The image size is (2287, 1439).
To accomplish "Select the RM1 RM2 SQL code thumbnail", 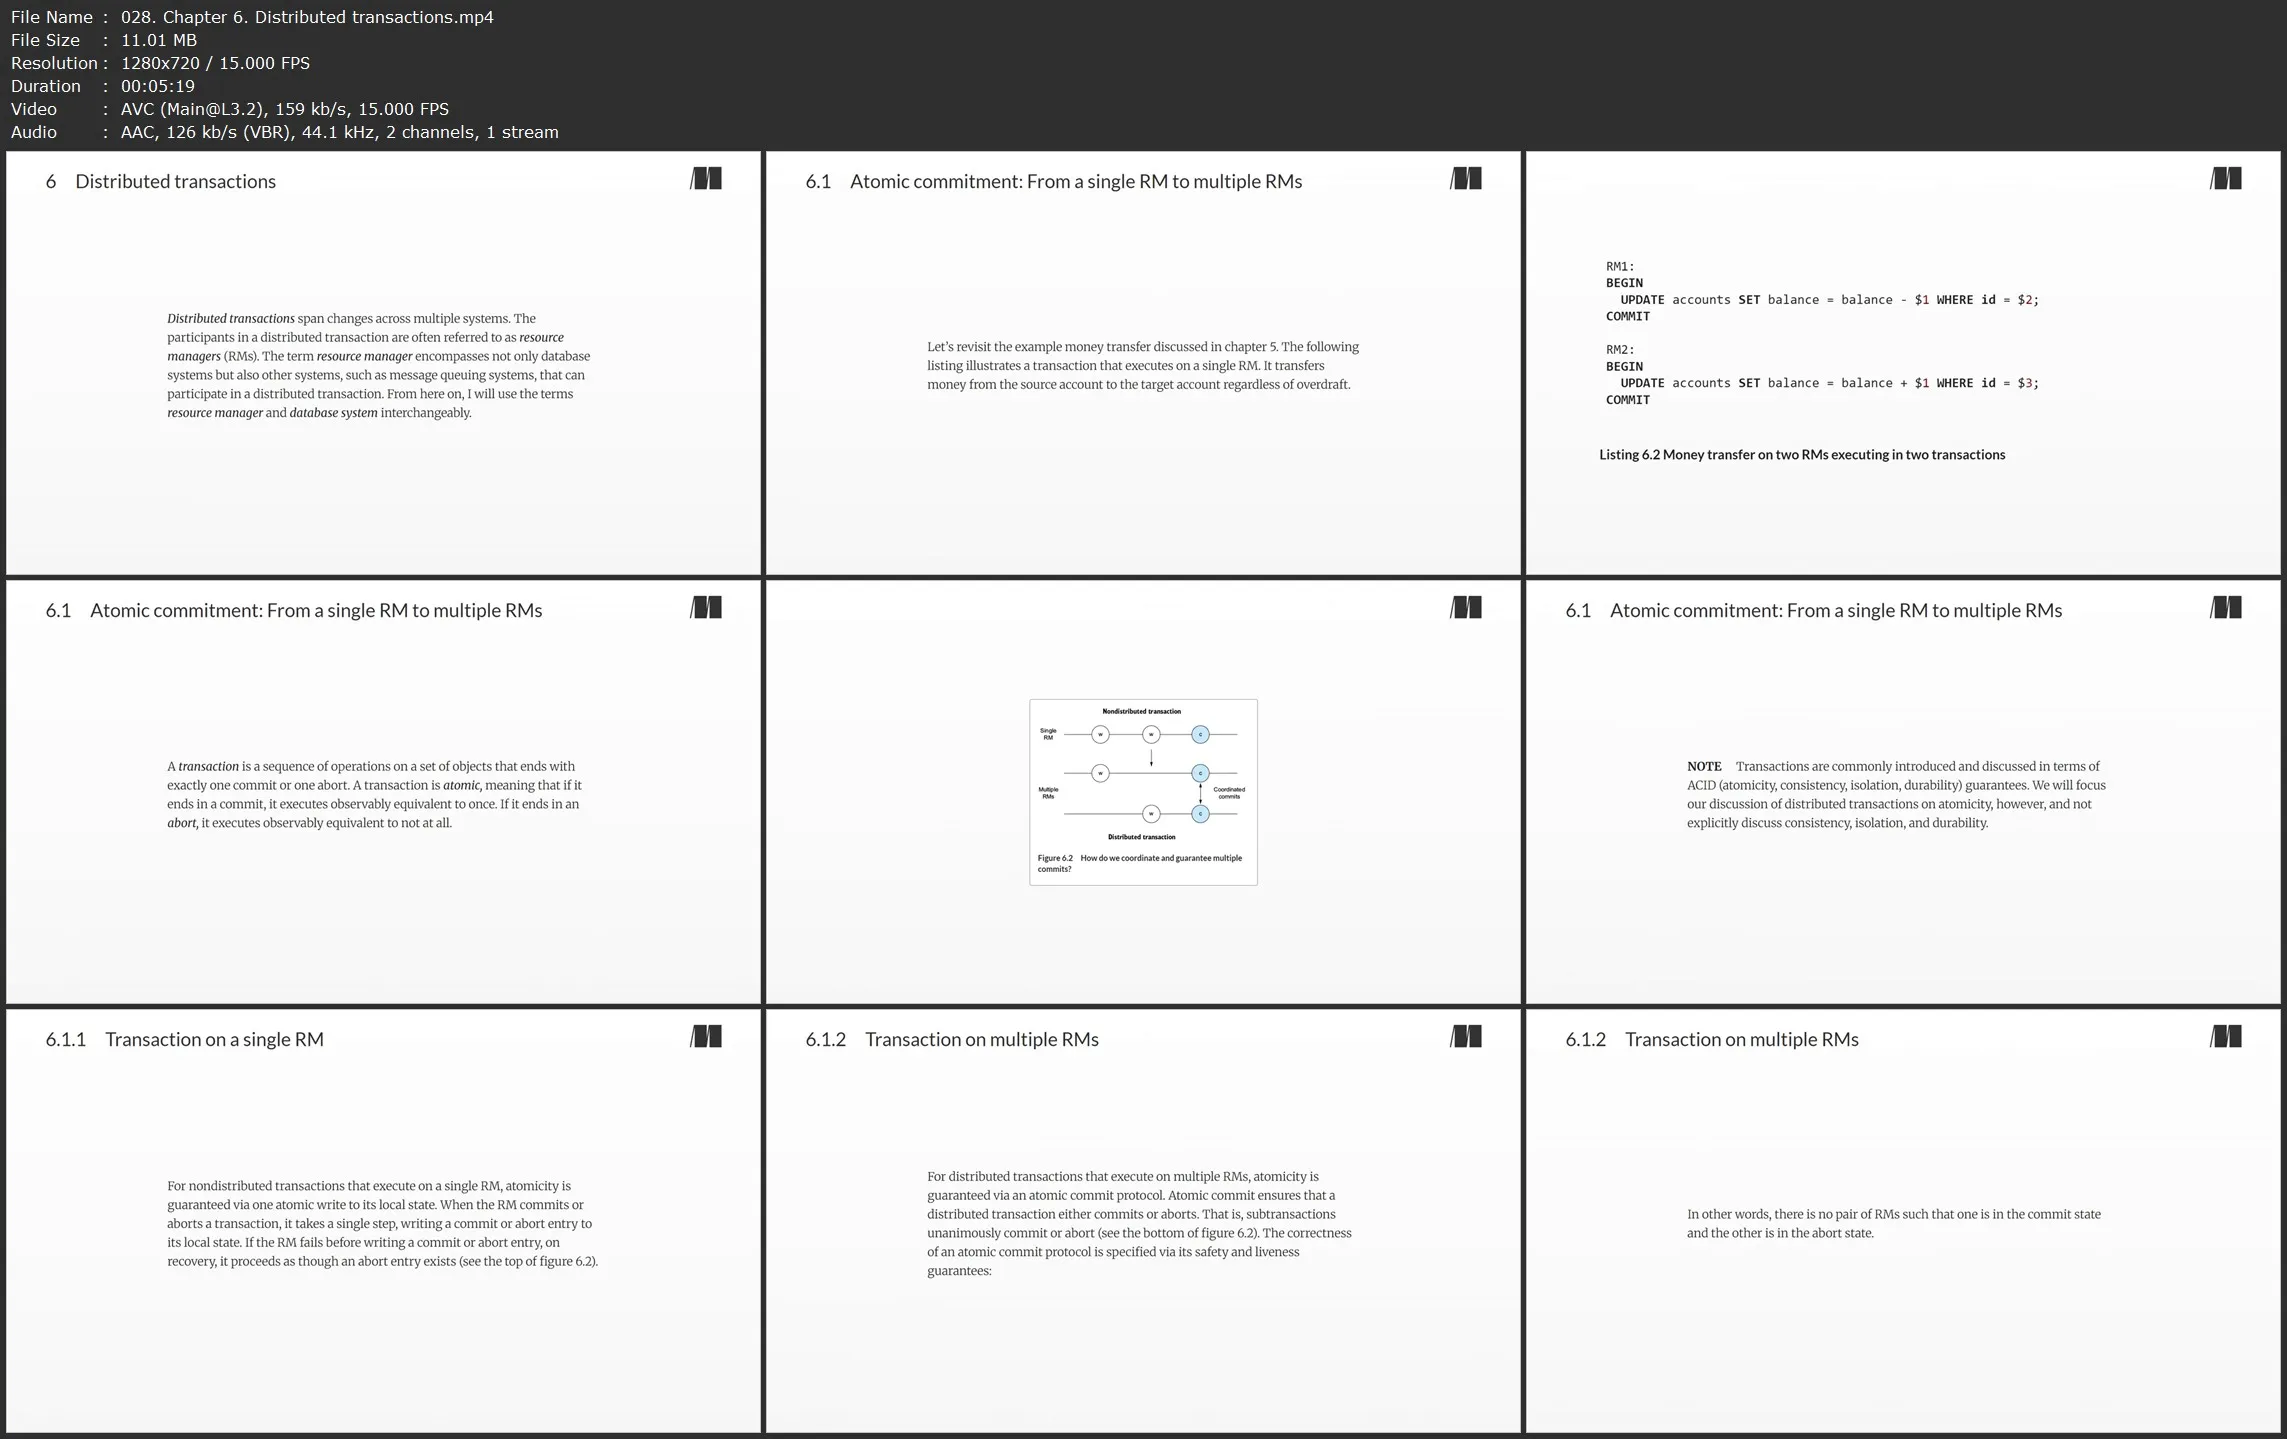I will 1821,333.
